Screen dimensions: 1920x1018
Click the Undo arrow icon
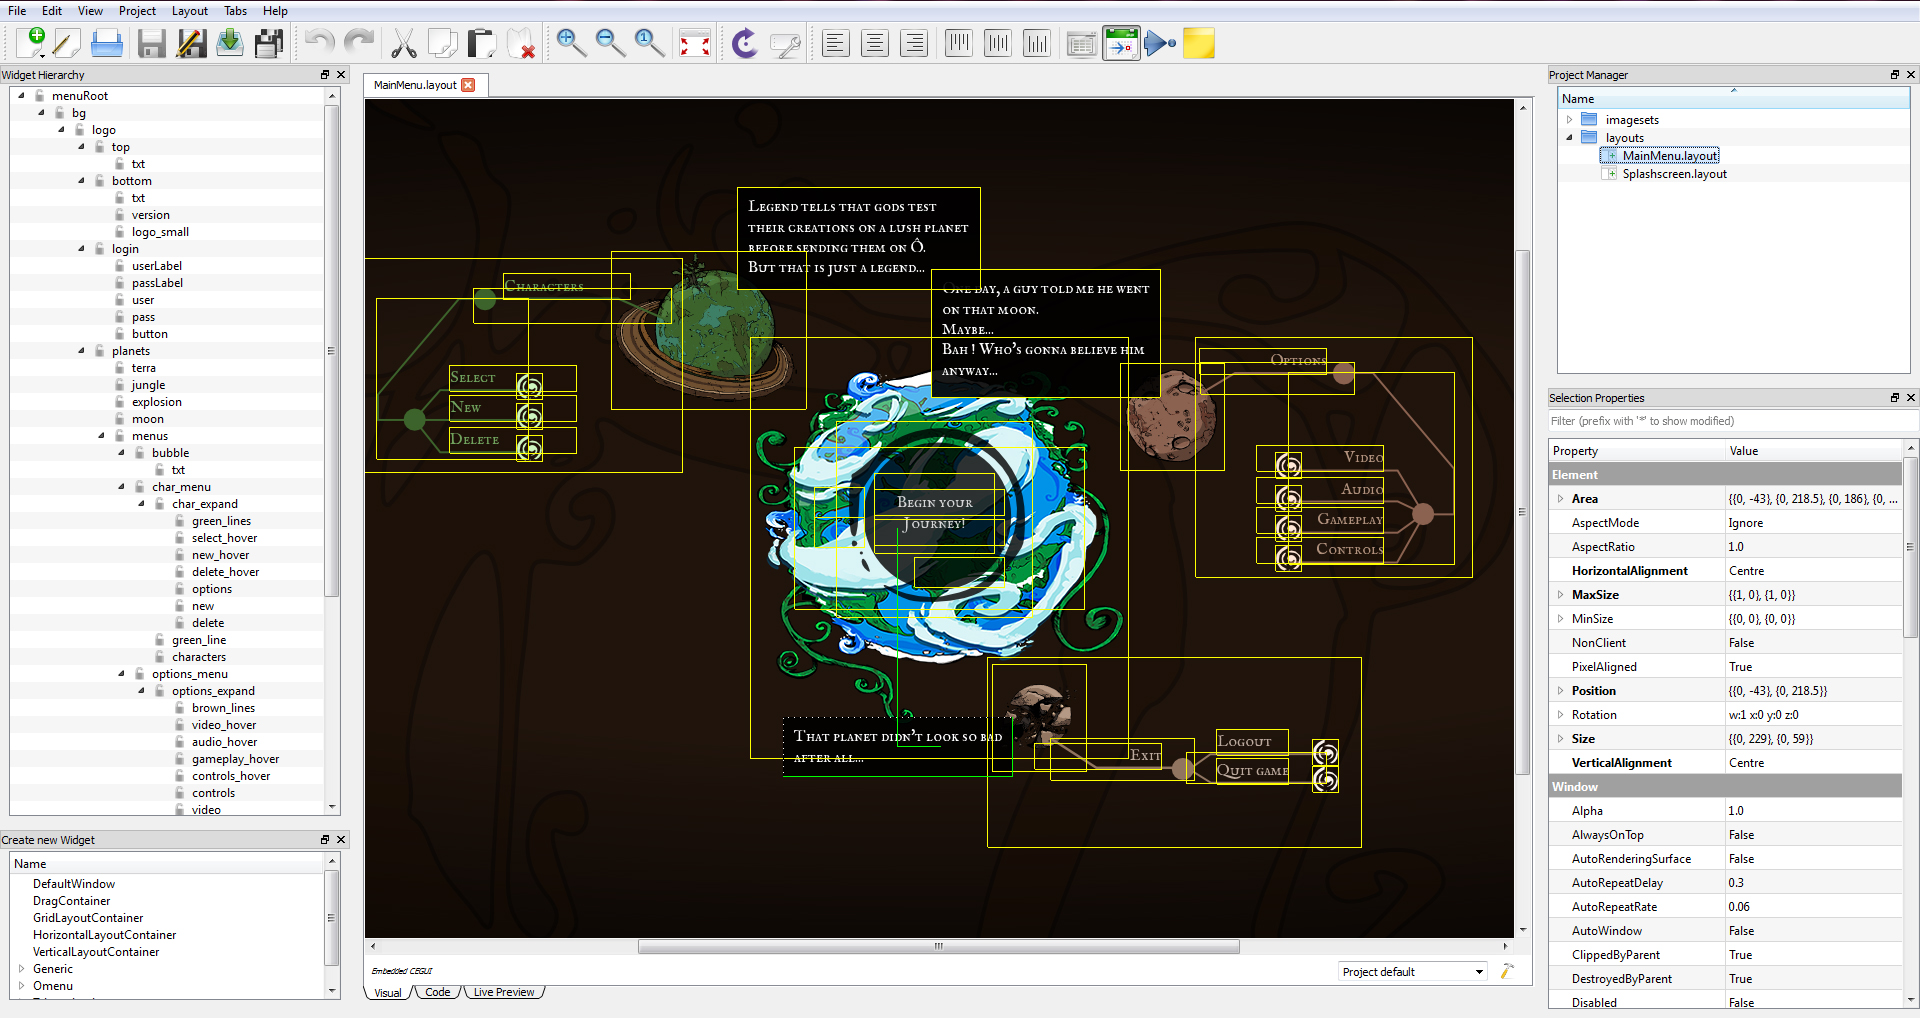click(319, 43)
